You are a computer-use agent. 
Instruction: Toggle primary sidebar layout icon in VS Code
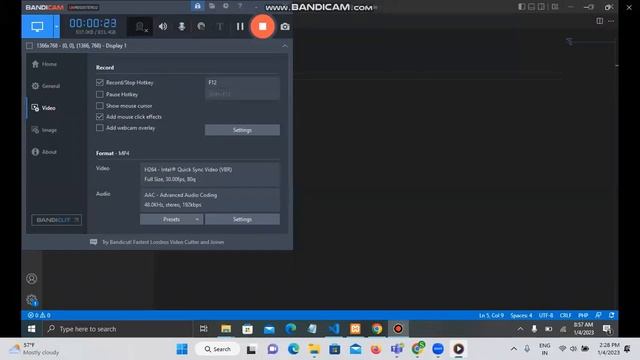(x=522, y=7)
